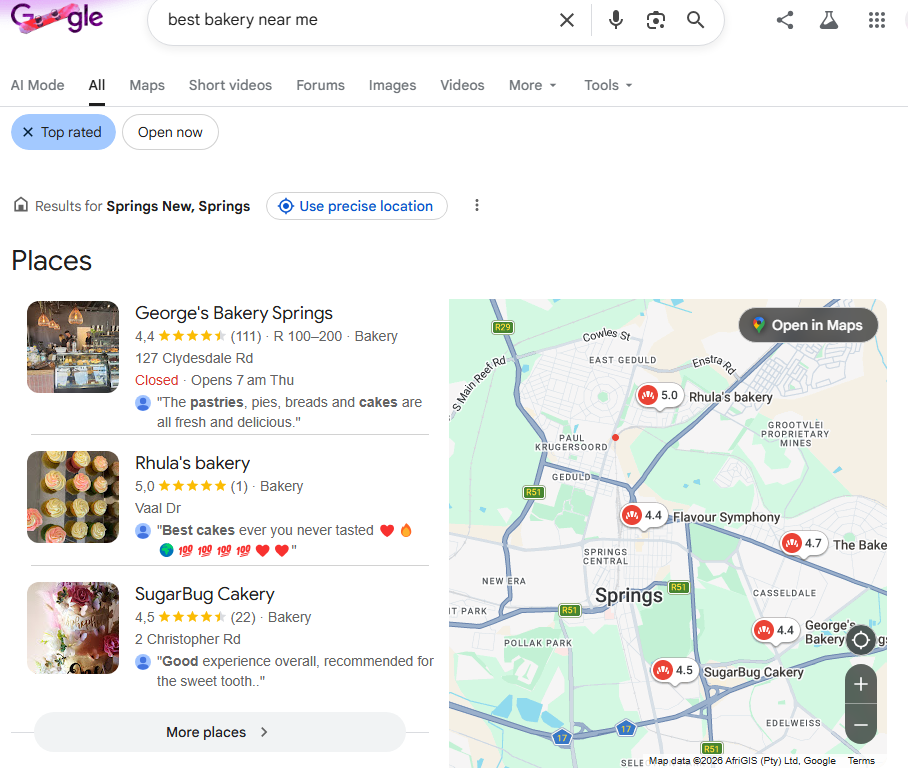Click SugarBug '2 Christopher Rd' address
908x769 pixels.
click(x=188, y=639)
